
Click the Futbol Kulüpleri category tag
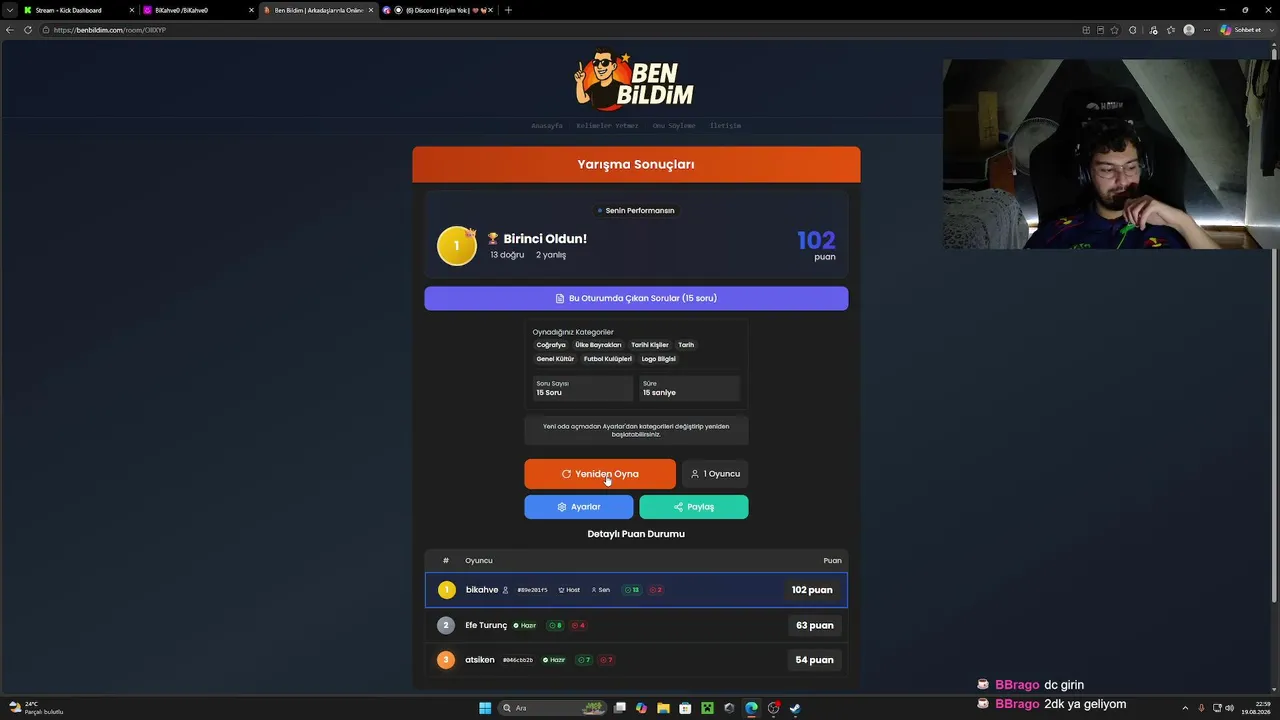(608, 359)
